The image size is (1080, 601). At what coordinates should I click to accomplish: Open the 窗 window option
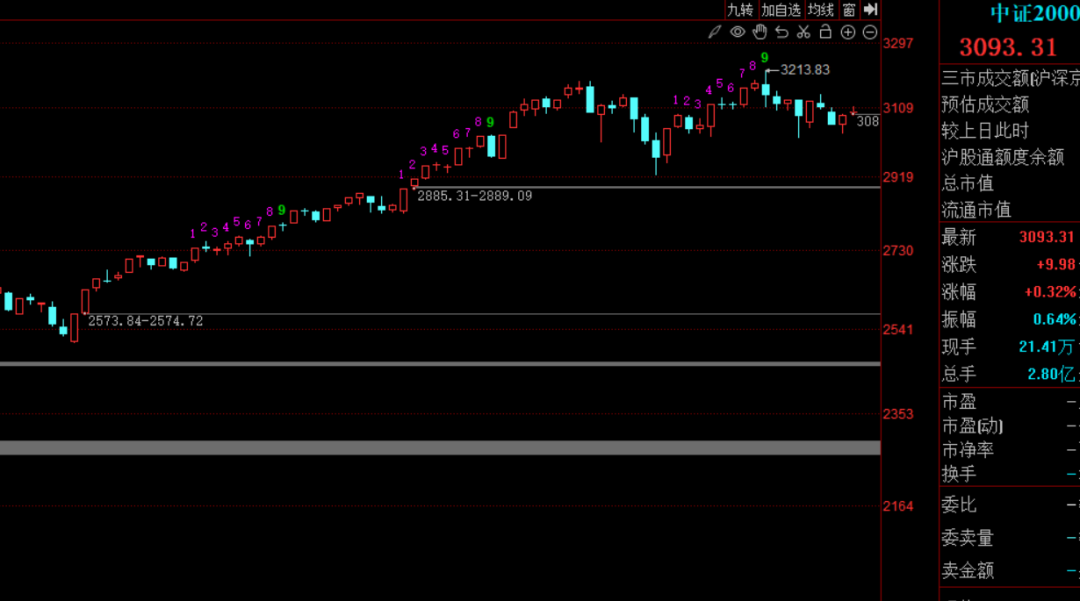[848, 9]
